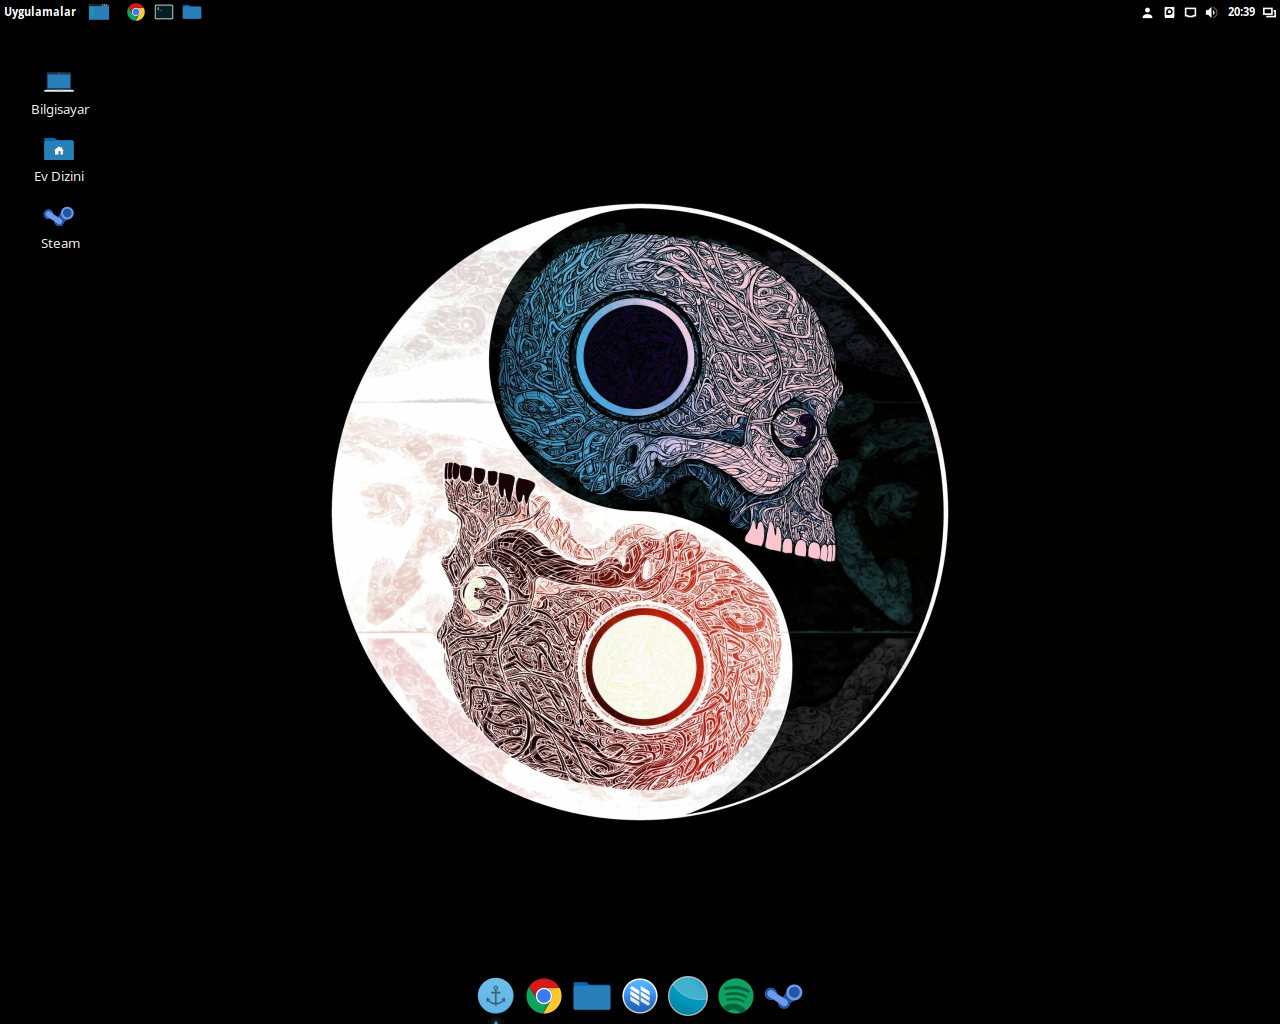Viewport: 1280px width, 1024px height.
Task: Open the volume control in tray
Action: point(1211,12)
